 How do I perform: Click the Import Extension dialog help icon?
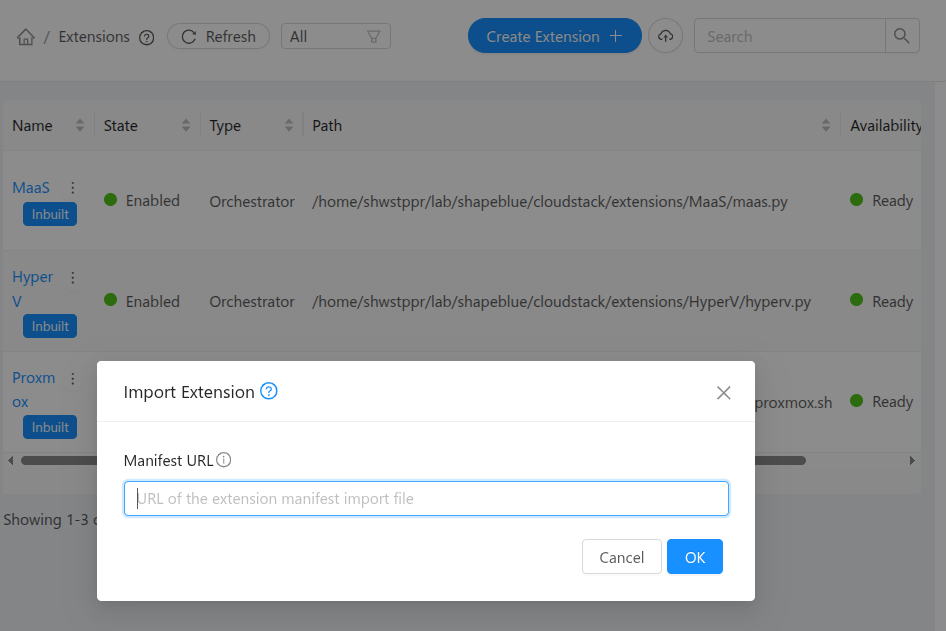coord(268,392)
